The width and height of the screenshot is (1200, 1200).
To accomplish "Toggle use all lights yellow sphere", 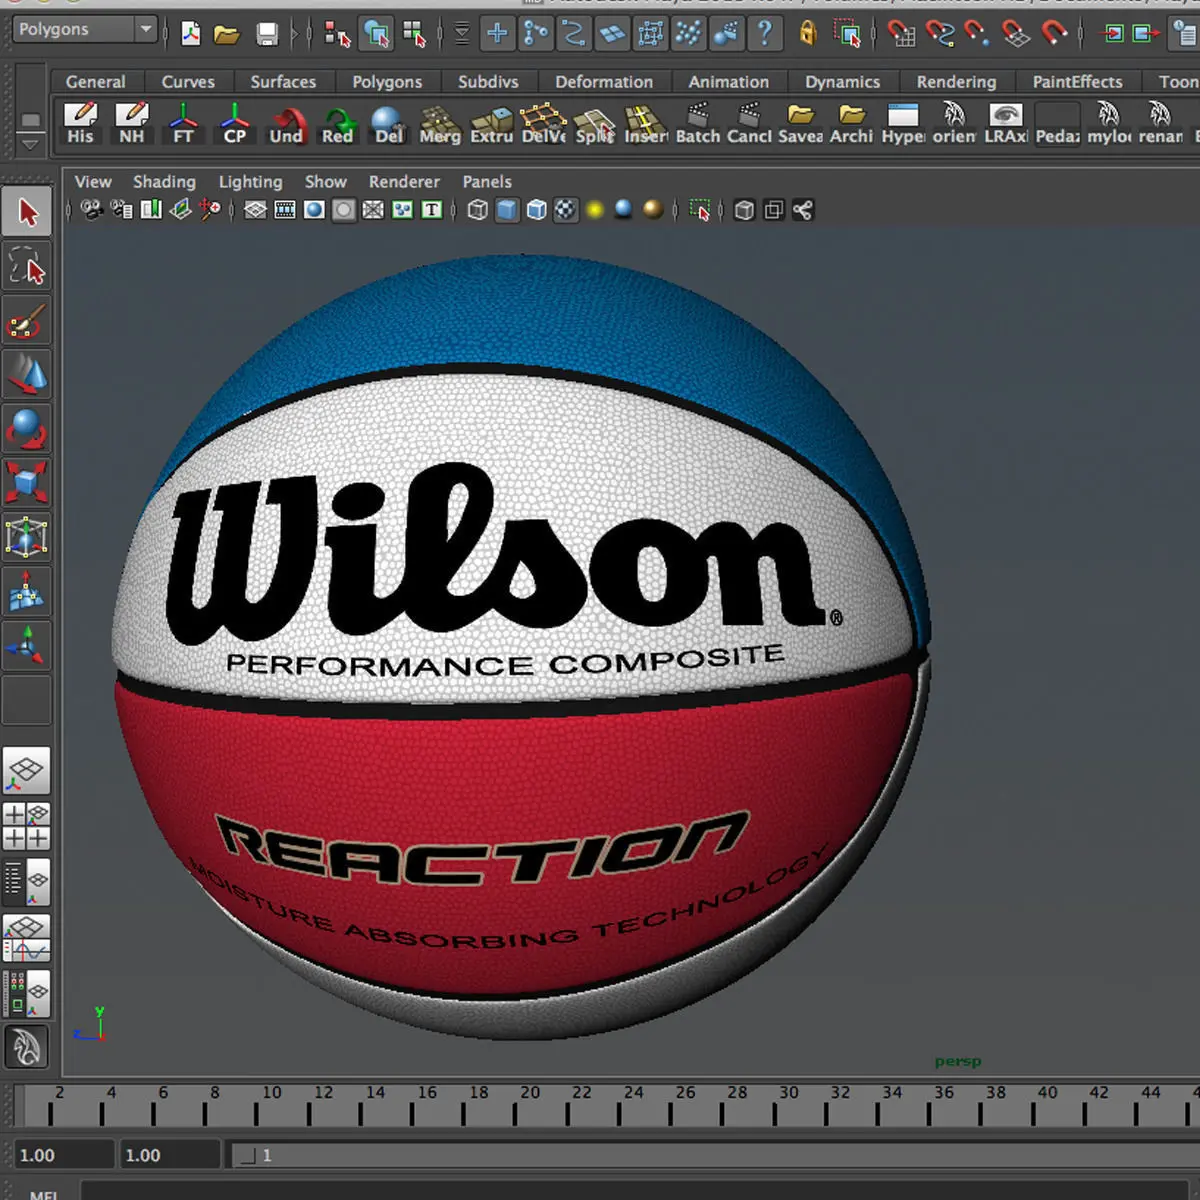I will [595, 210].
